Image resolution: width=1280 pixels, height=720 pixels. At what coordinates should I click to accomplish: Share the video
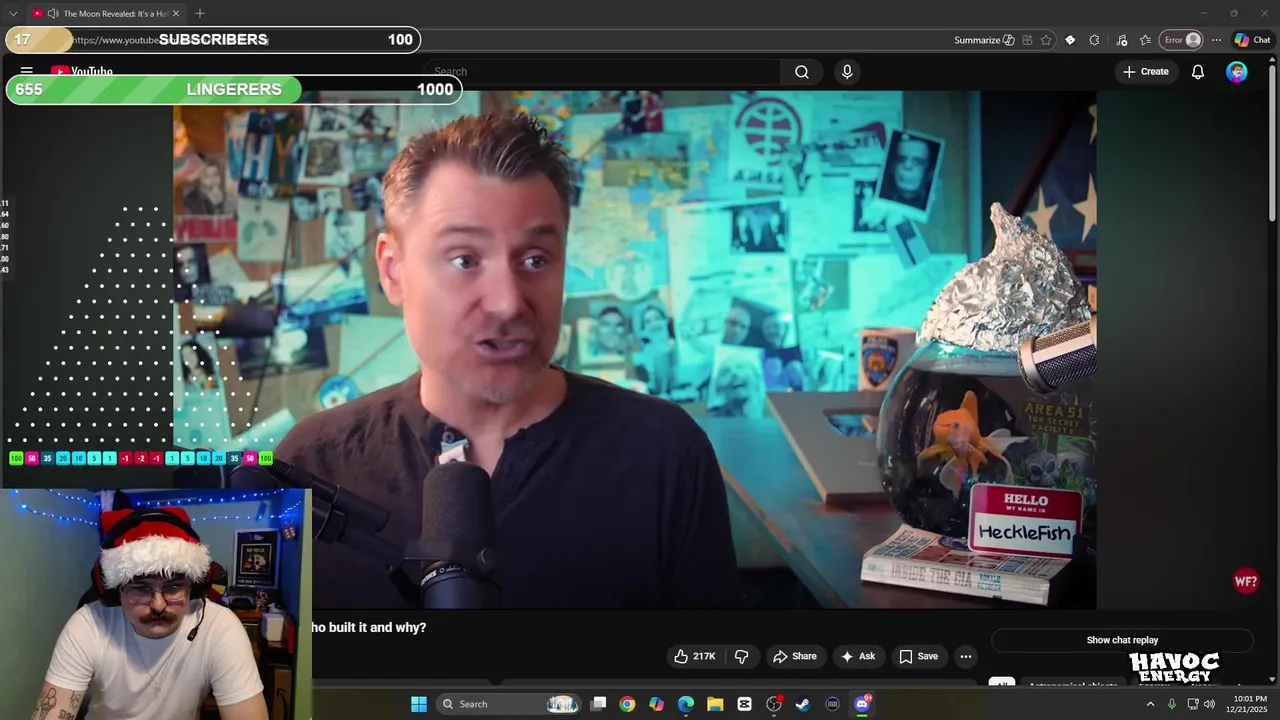point(794,656)
